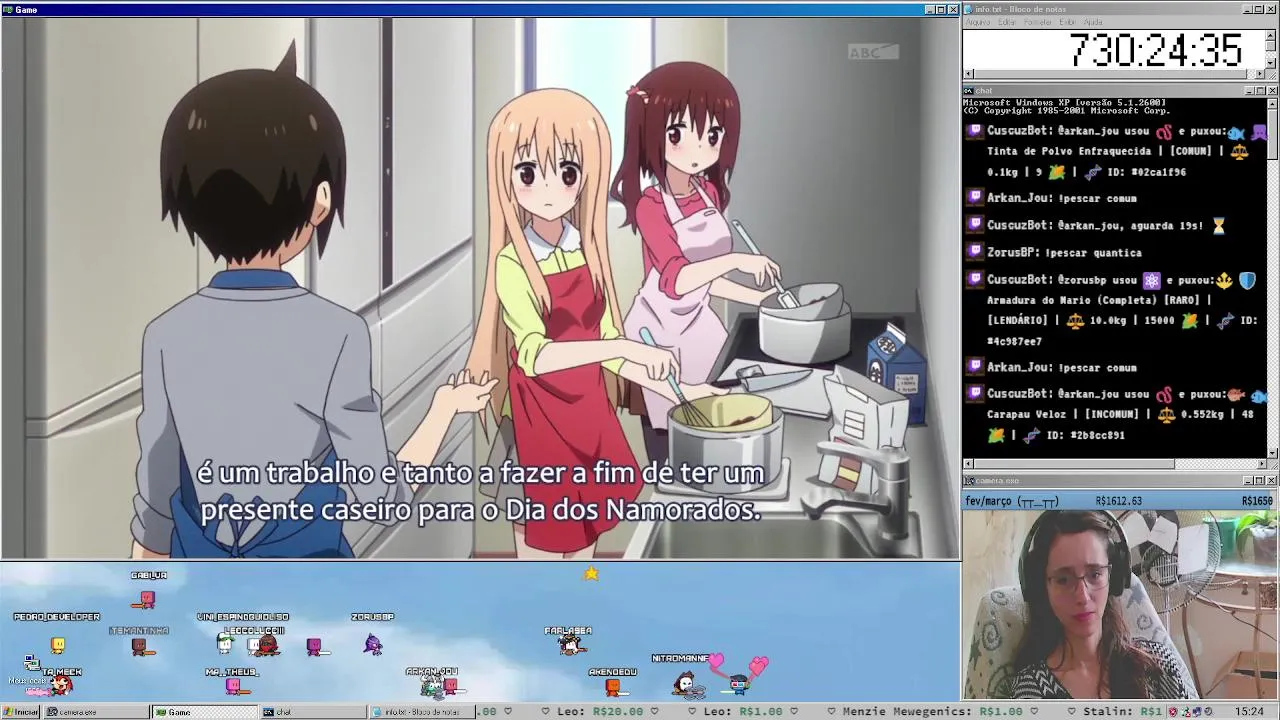Switch to camera.exe in the taskbar

pos(97,712)
